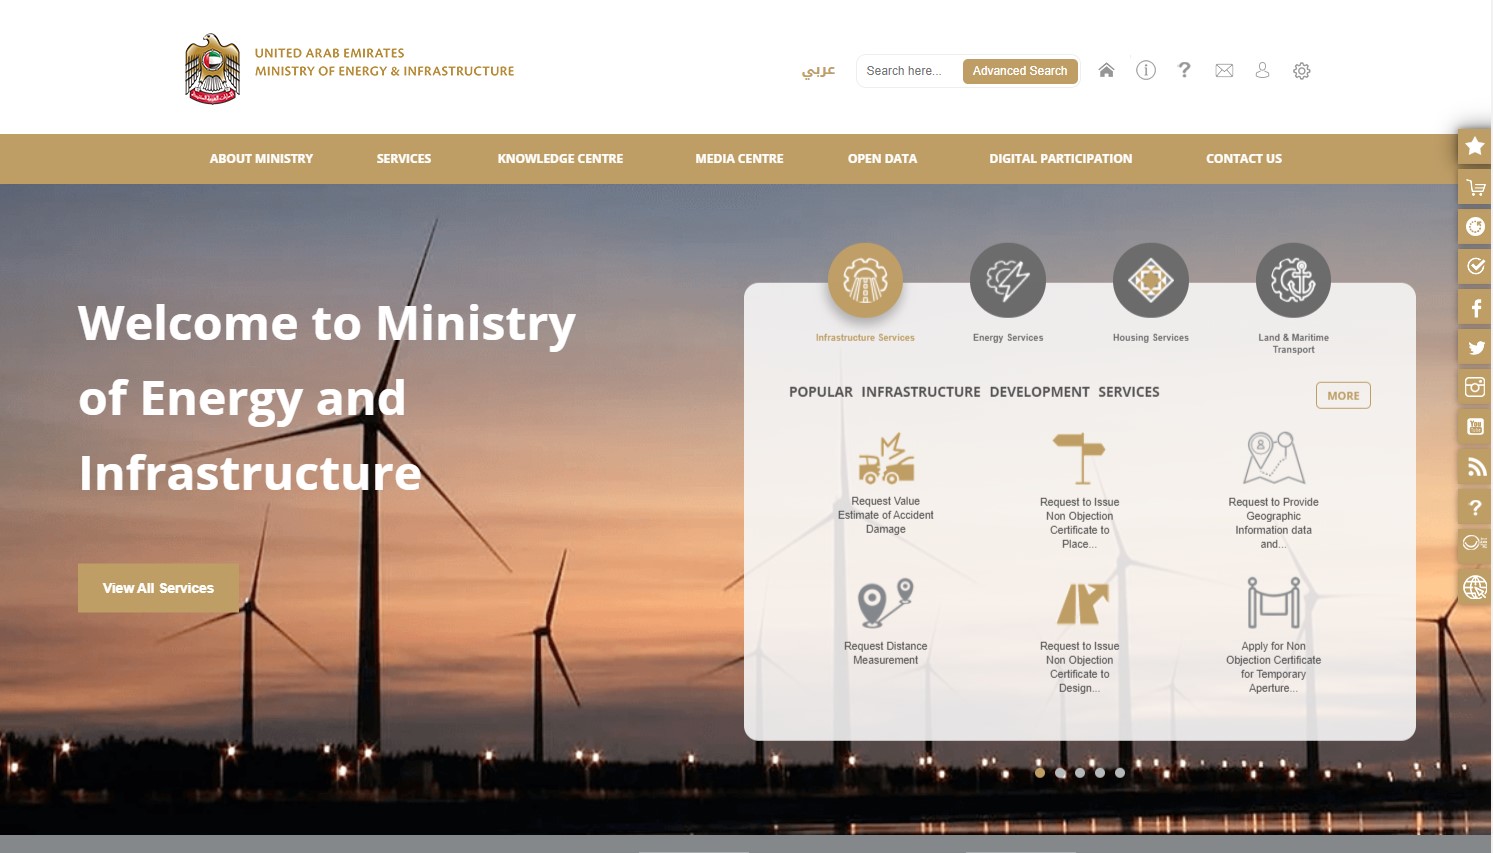1493x853 pixels.
Task: Open the header question mark help icon
Action: pos(1184,70)
